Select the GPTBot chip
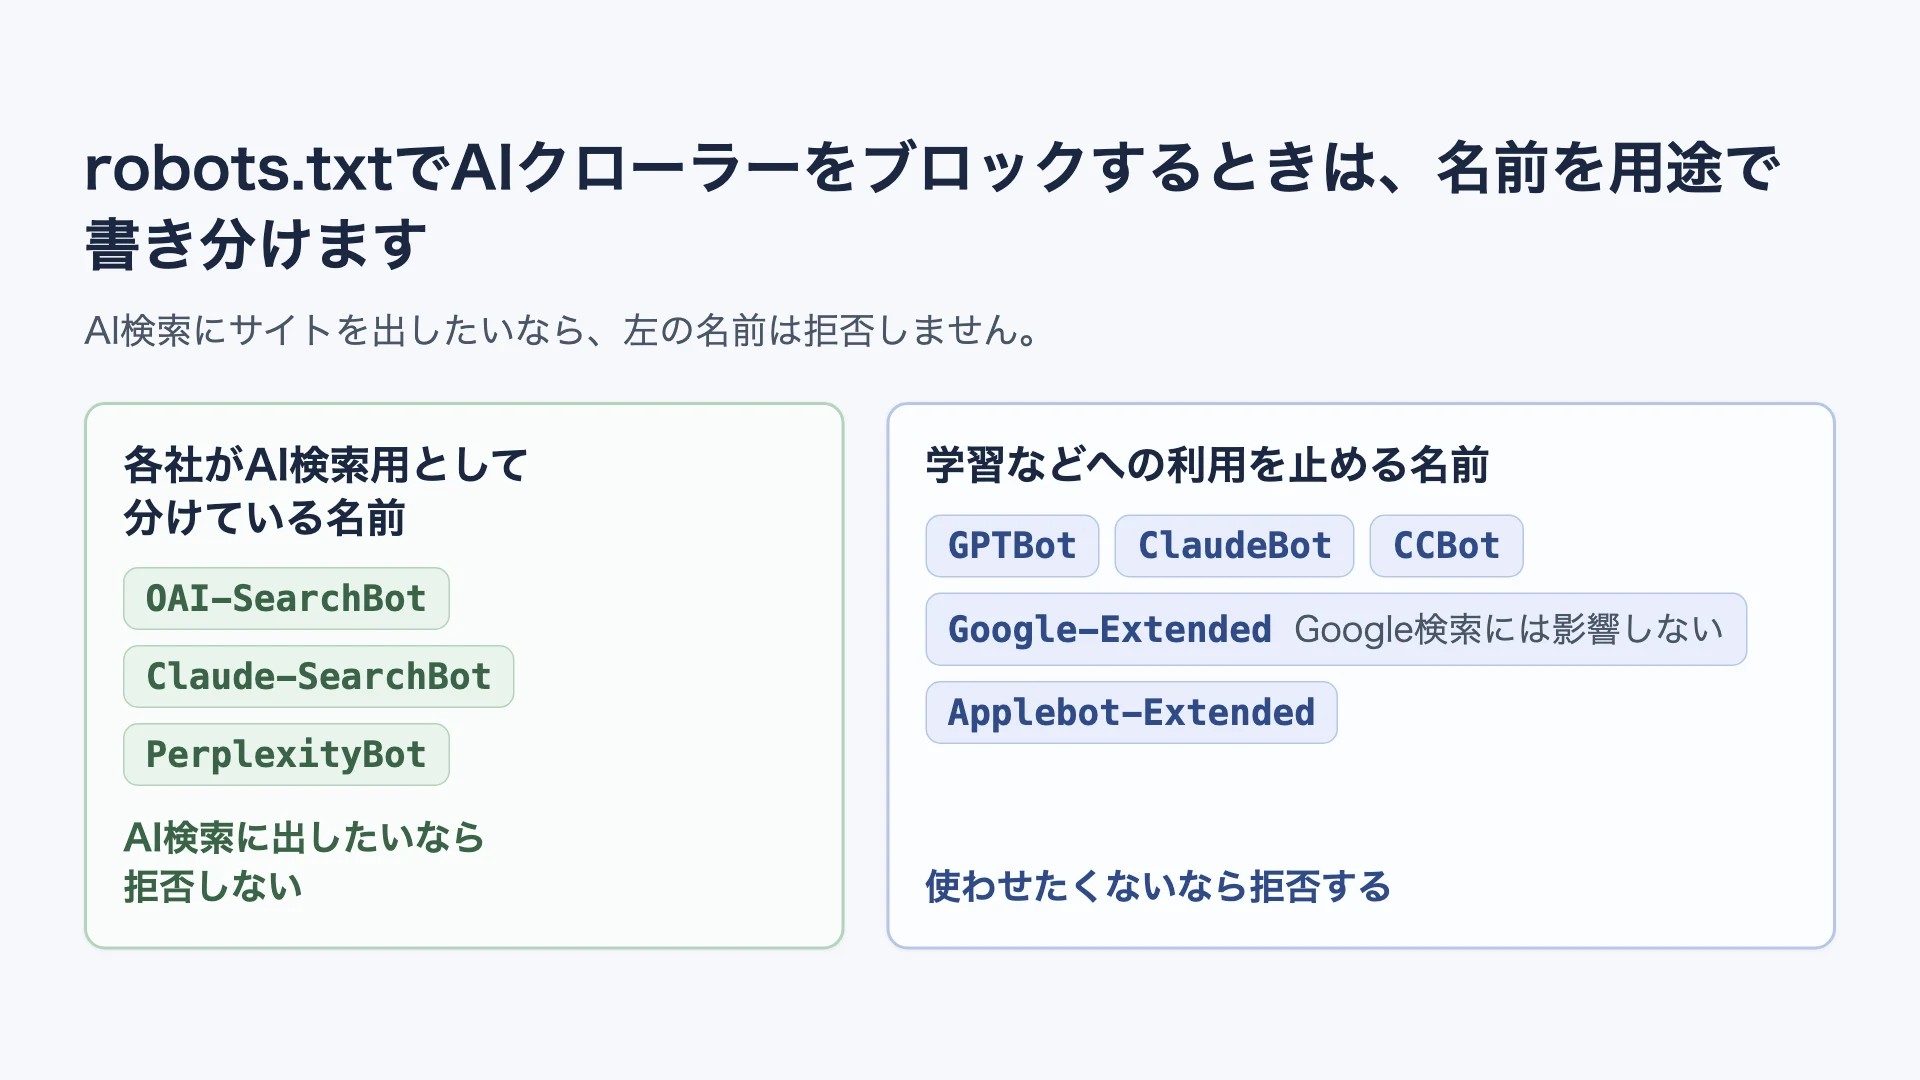This screenshot has height=1080, width=1920. [1012, 546]
